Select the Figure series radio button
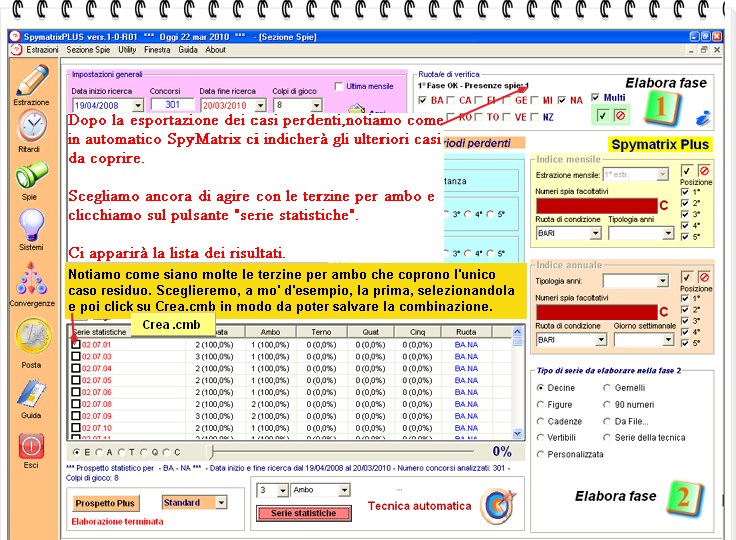The height and width of the screenshot is (540, 736). pos(541,405)
